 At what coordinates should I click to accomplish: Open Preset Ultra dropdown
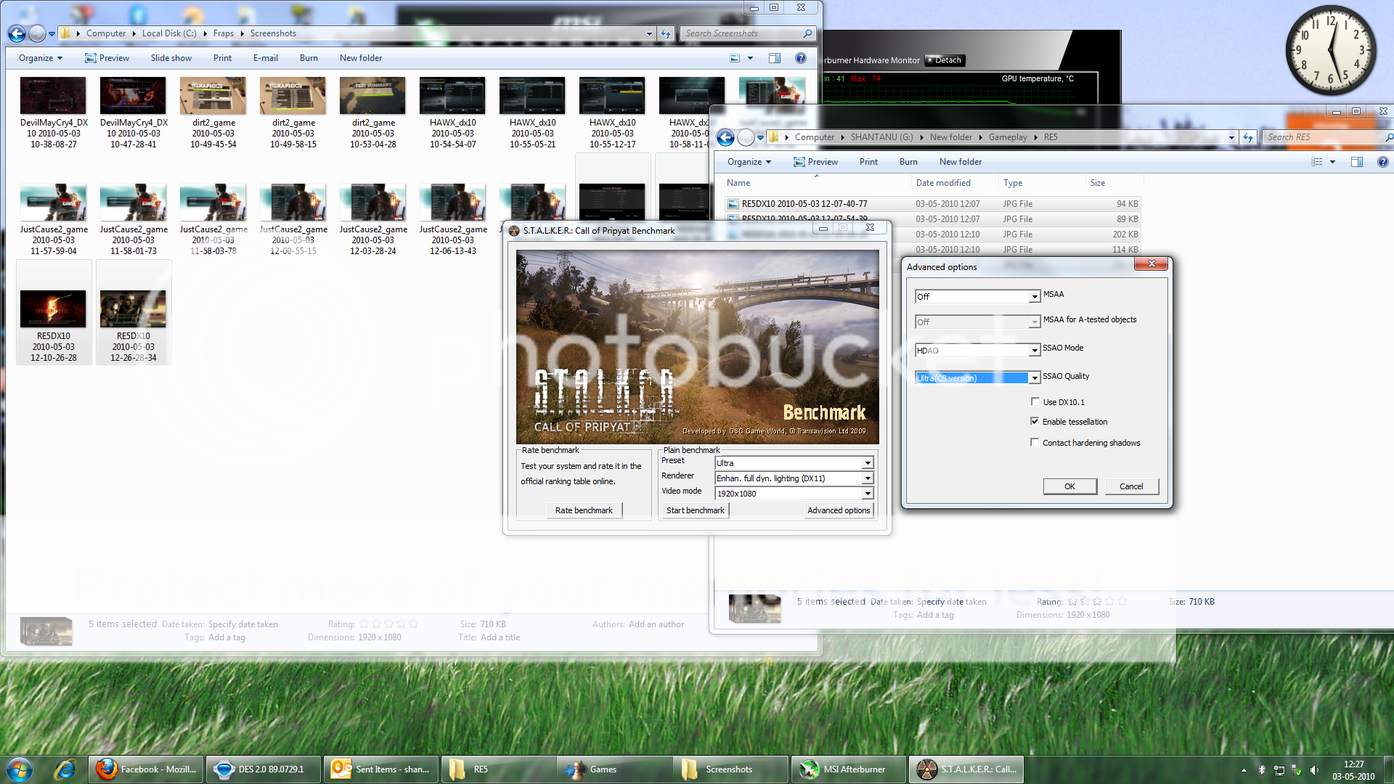867,463
